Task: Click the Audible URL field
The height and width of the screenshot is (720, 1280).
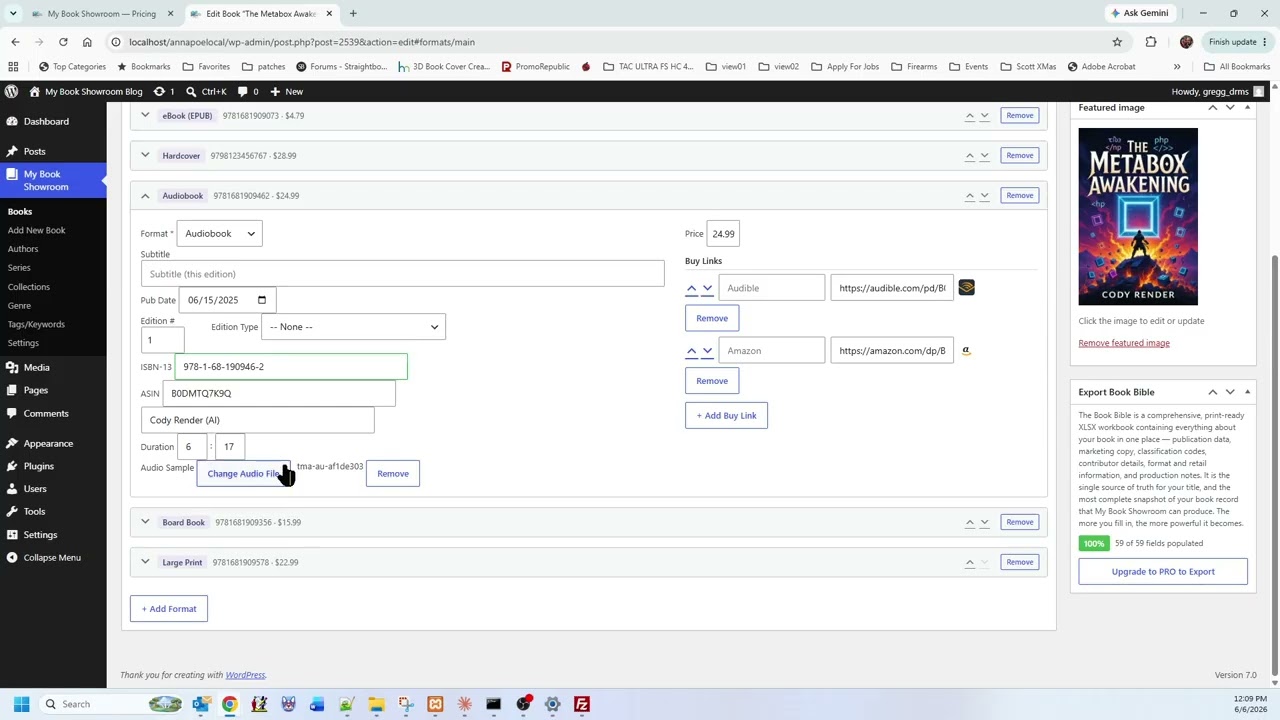Action: pos(892,288)
